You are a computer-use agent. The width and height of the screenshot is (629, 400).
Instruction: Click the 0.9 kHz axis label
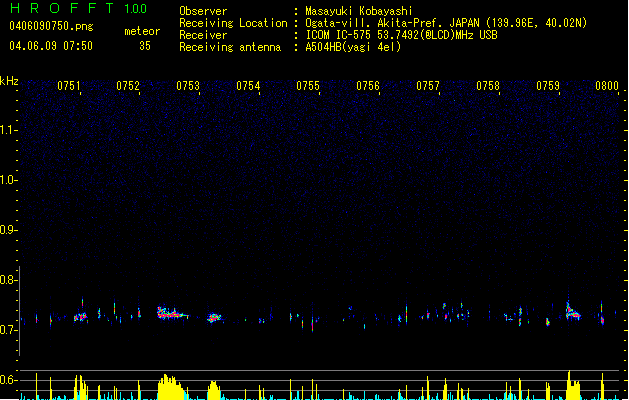tap(8, 230)
